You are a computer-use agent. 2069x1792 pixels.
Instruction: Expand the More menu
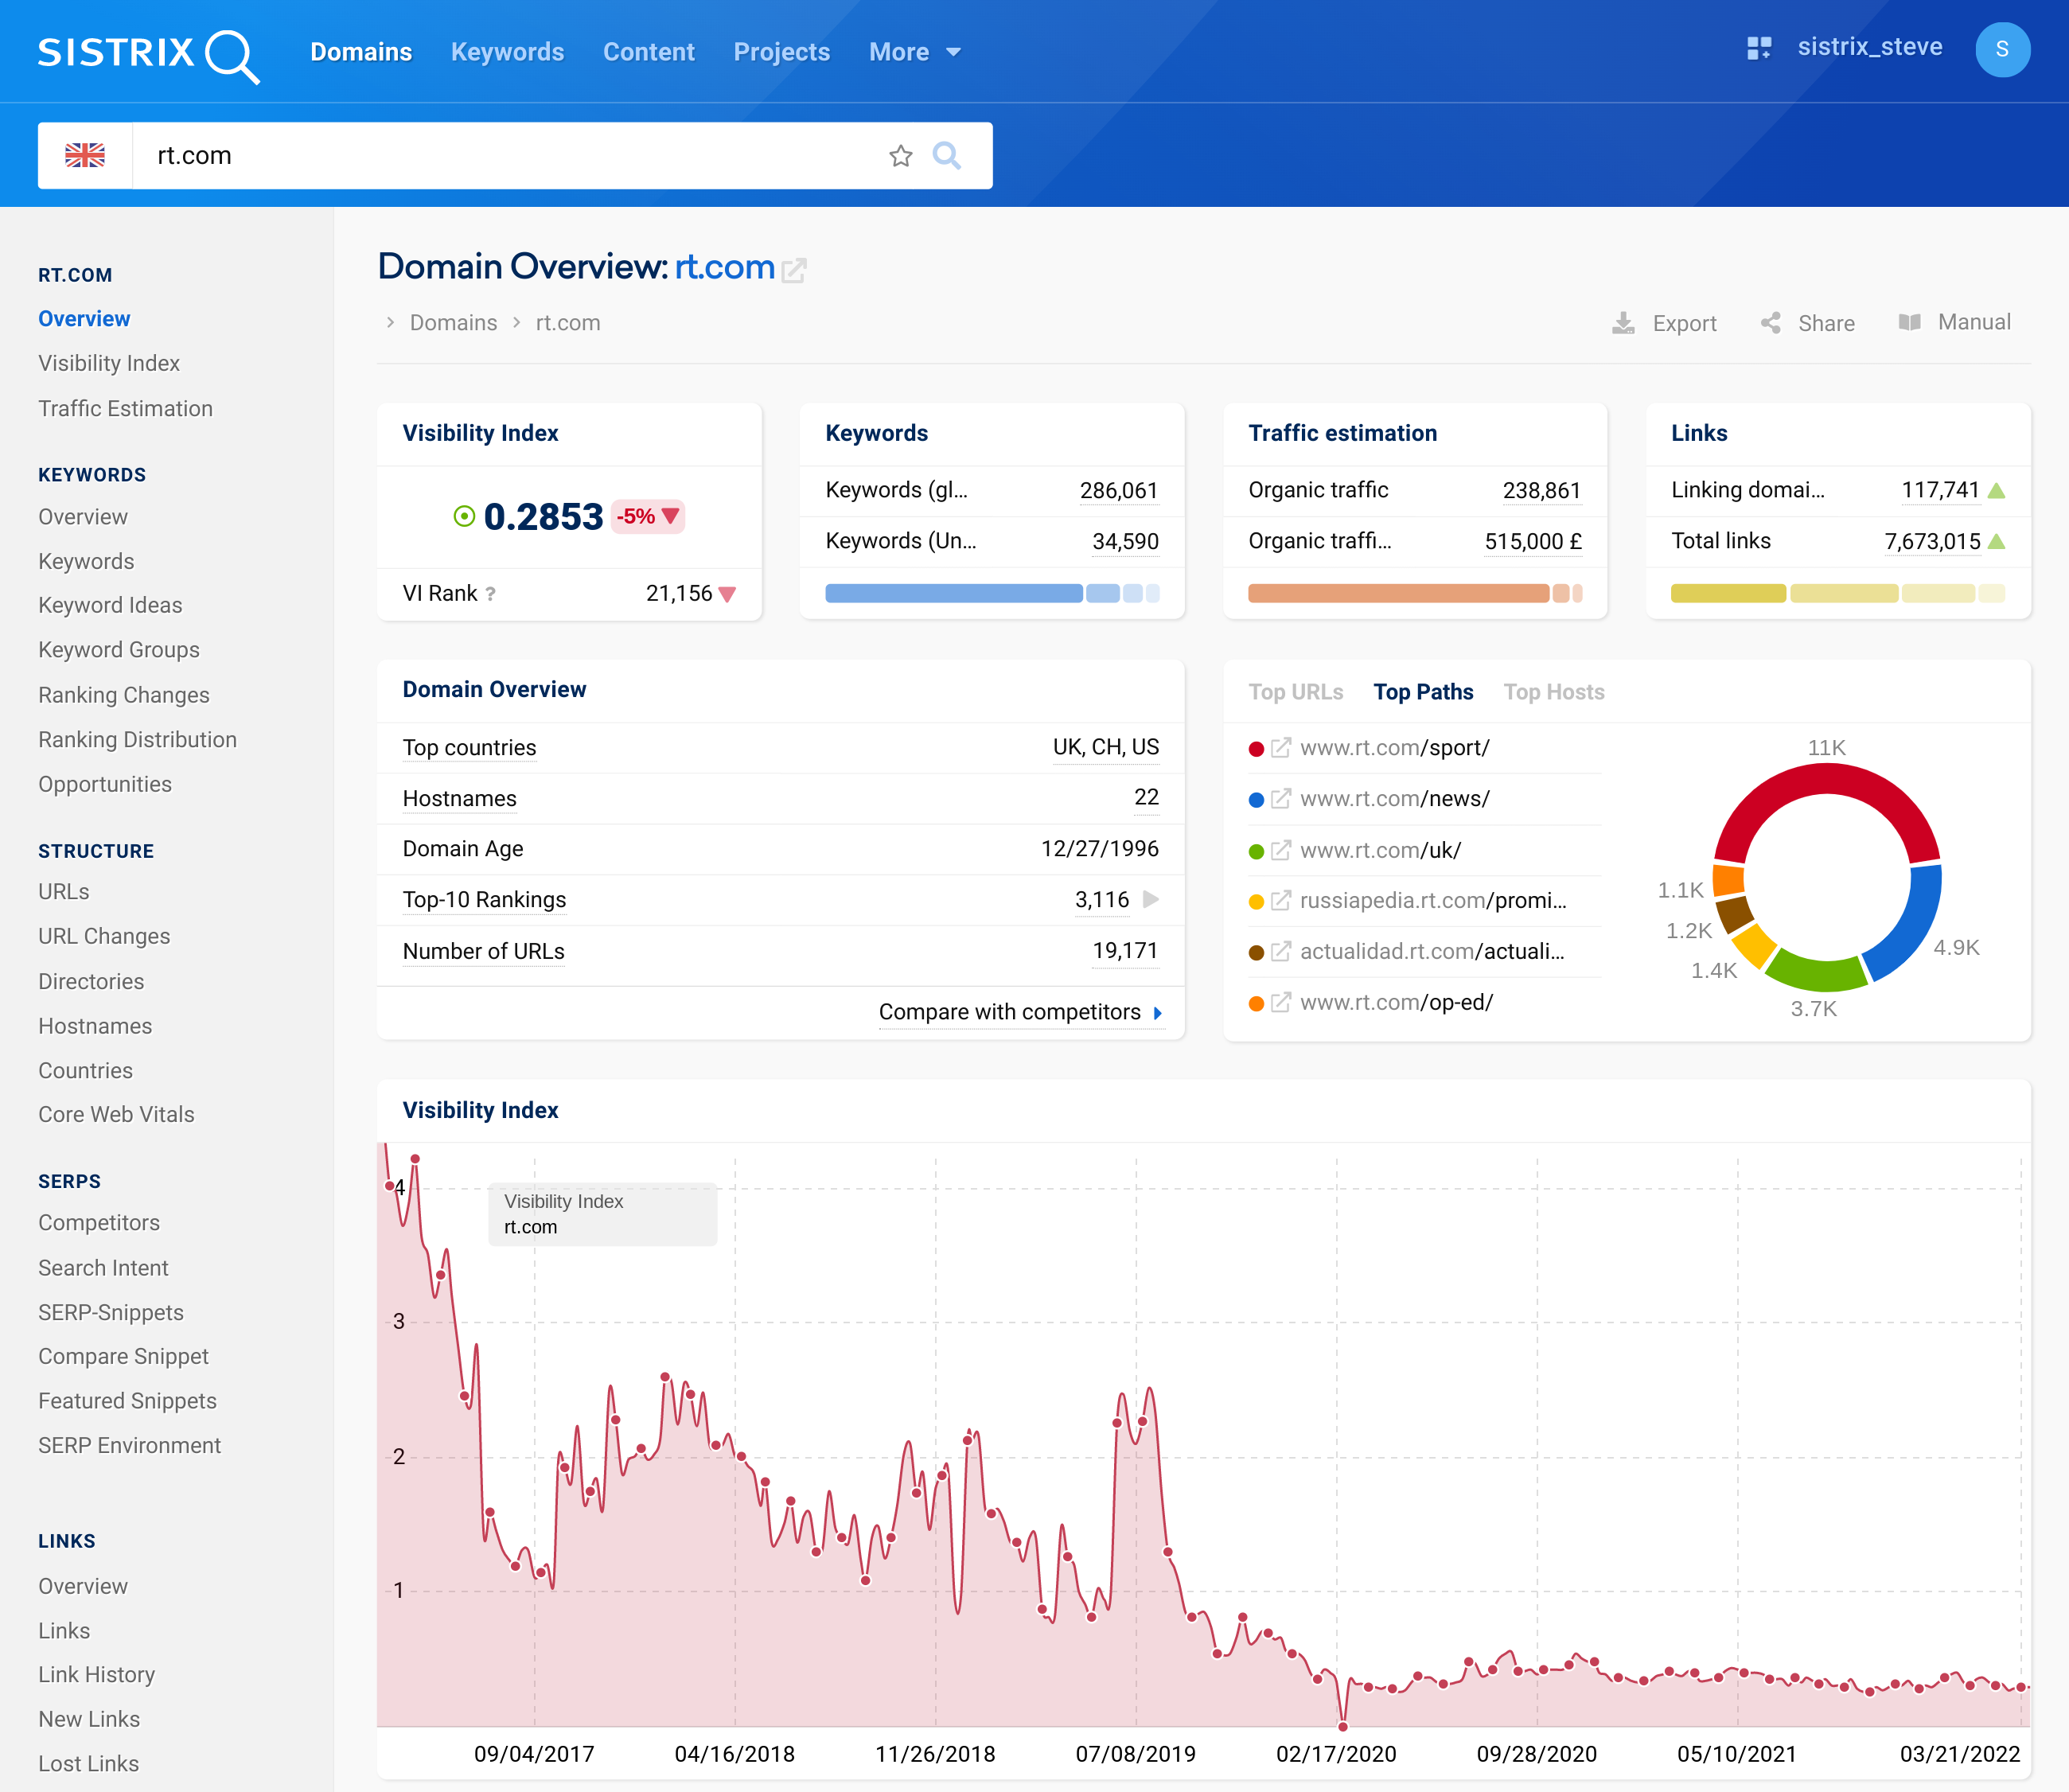(914, 52)
